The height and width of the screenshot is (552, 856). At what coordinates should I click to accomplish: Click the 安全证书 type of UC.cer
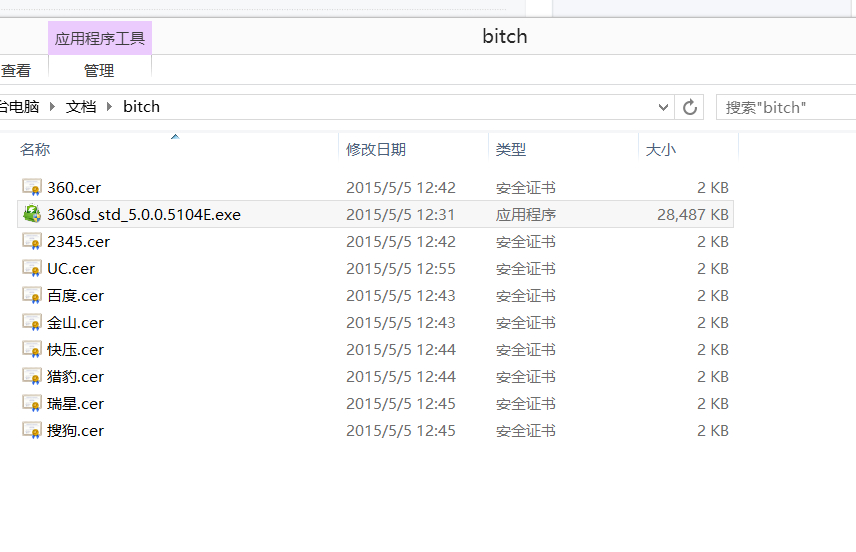[526, 269]
